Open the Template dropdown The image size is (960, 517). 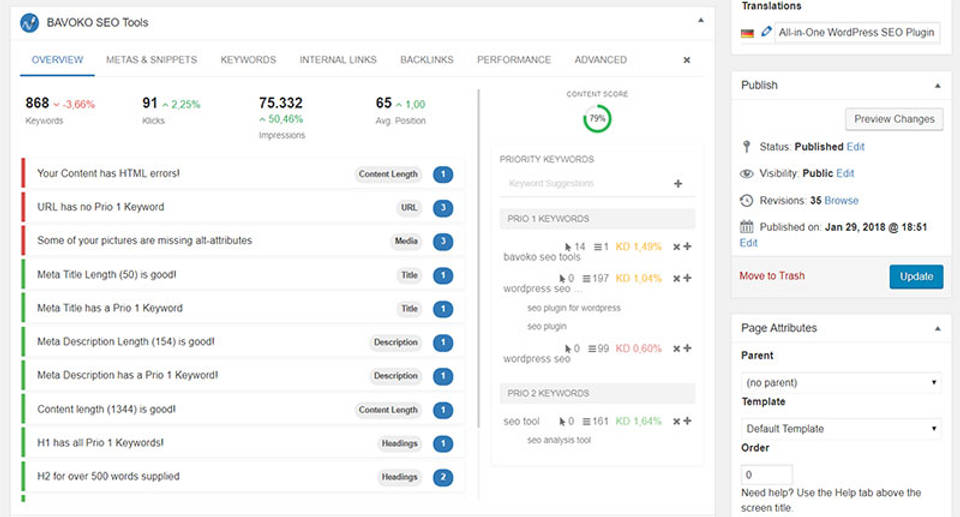[842, 428]
